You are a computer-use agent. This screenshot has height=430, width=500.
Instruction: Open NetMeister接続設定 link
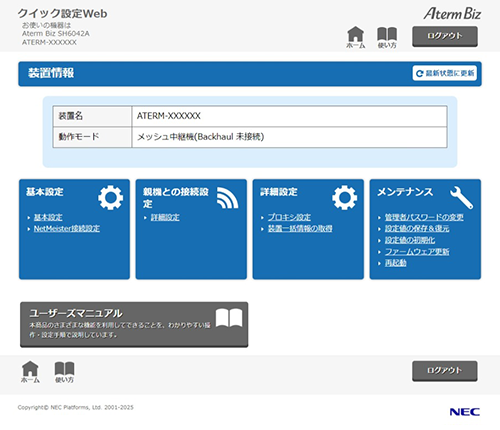point(67,229)
